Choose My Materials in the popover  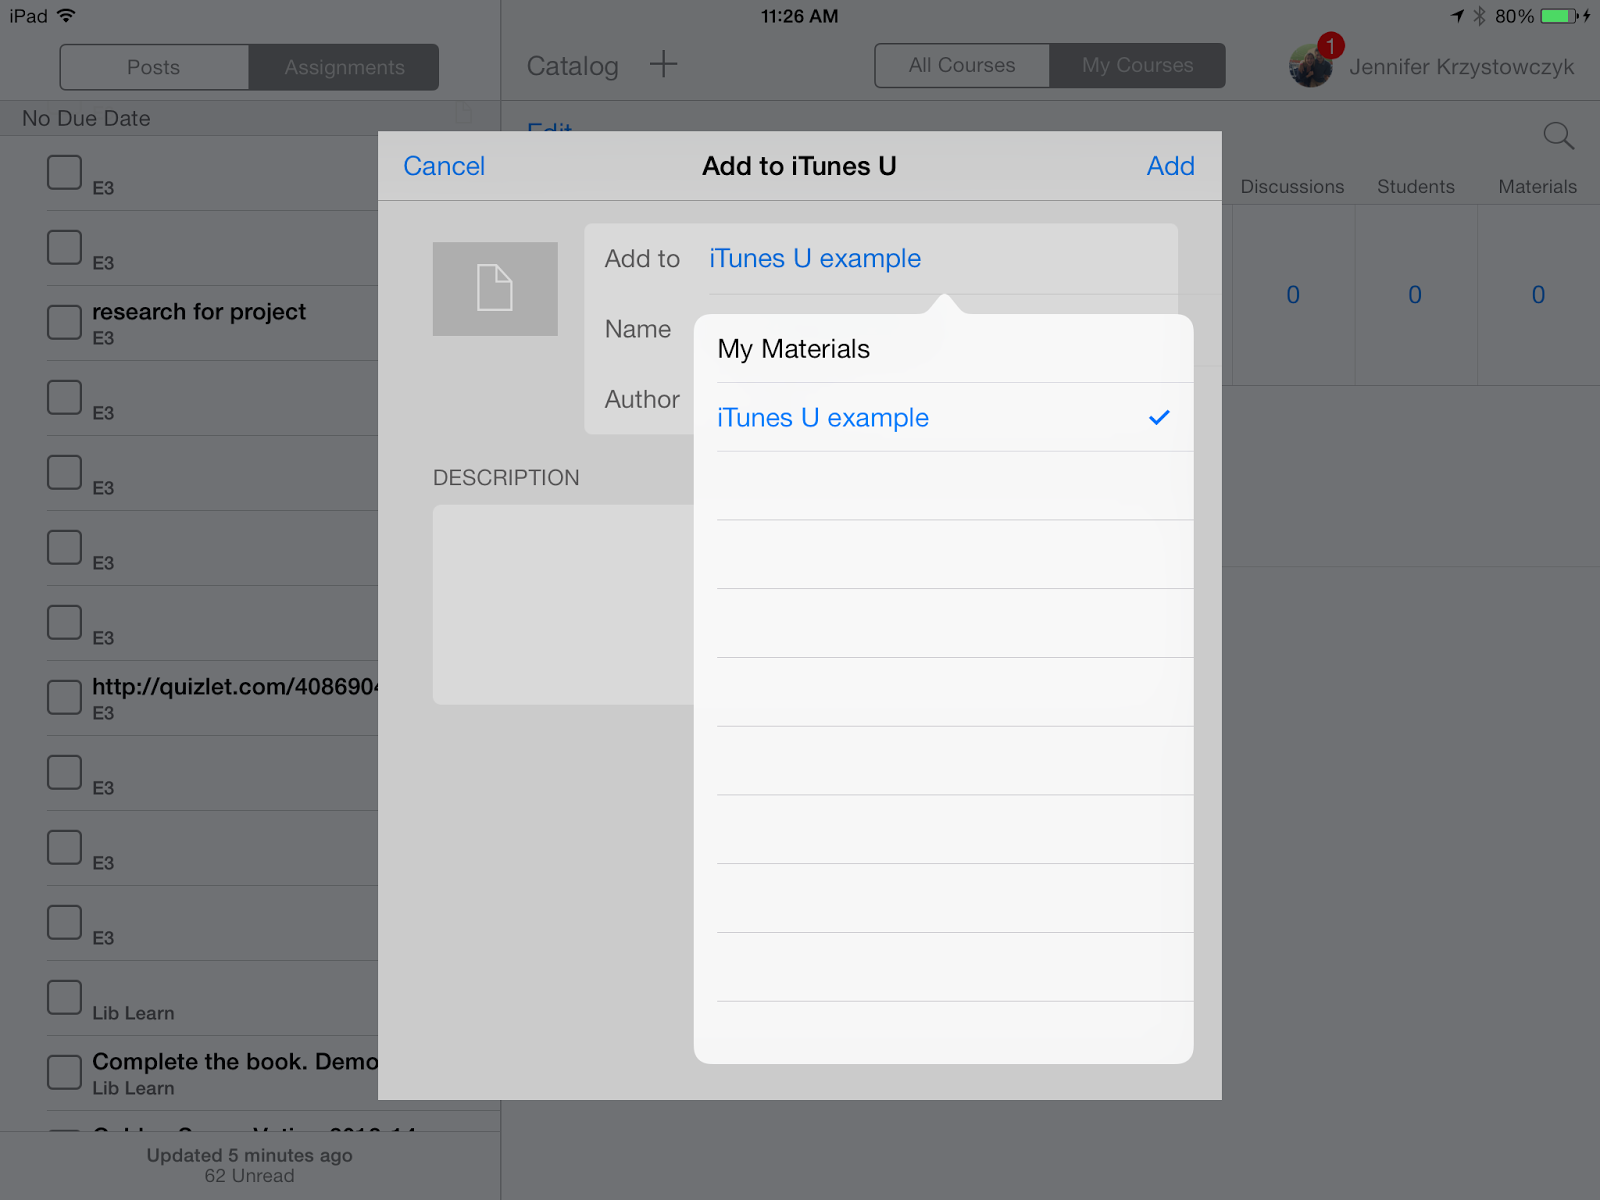(x=943, y=349)
